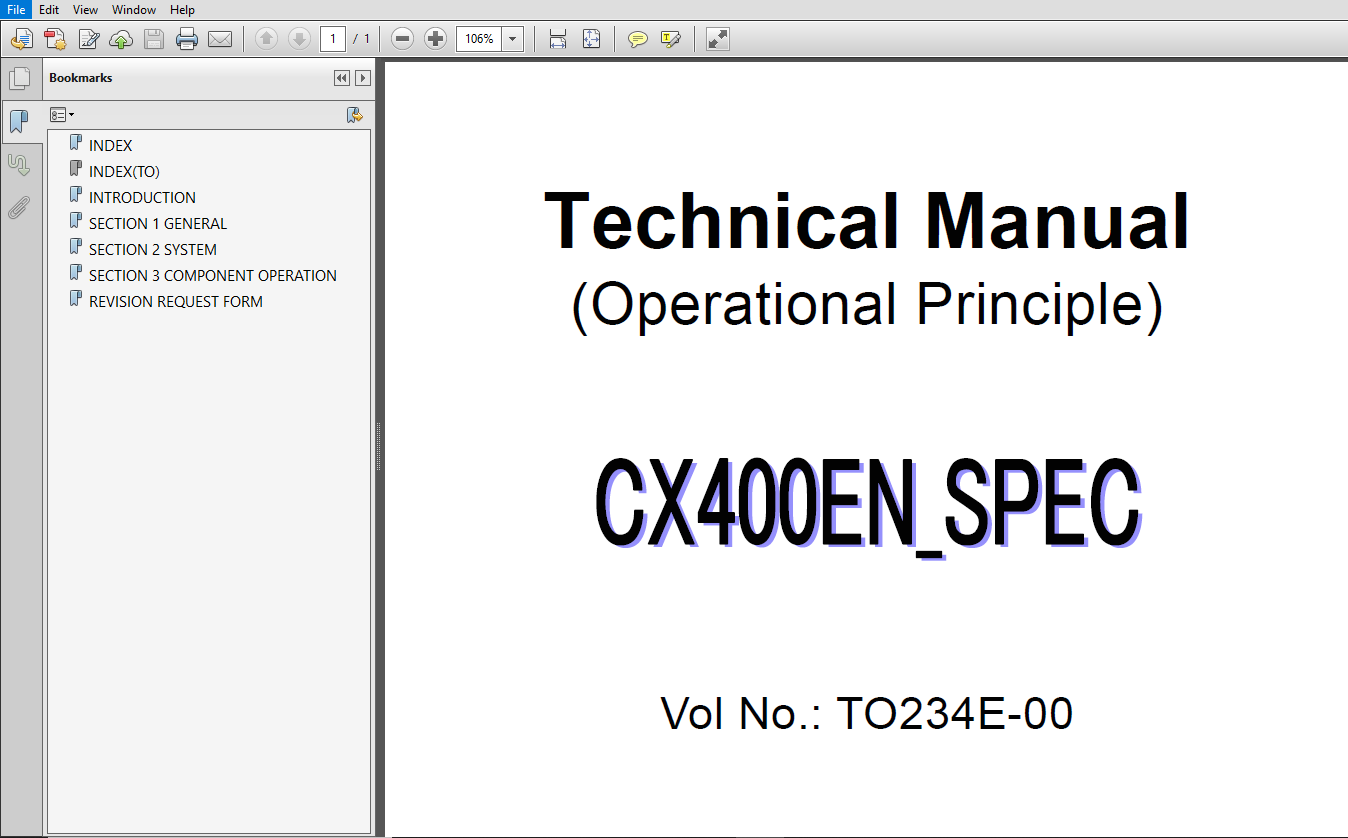1348x838 pixels.
Task: Open the zoom level dropdown arrow
Action: [513, 39]
